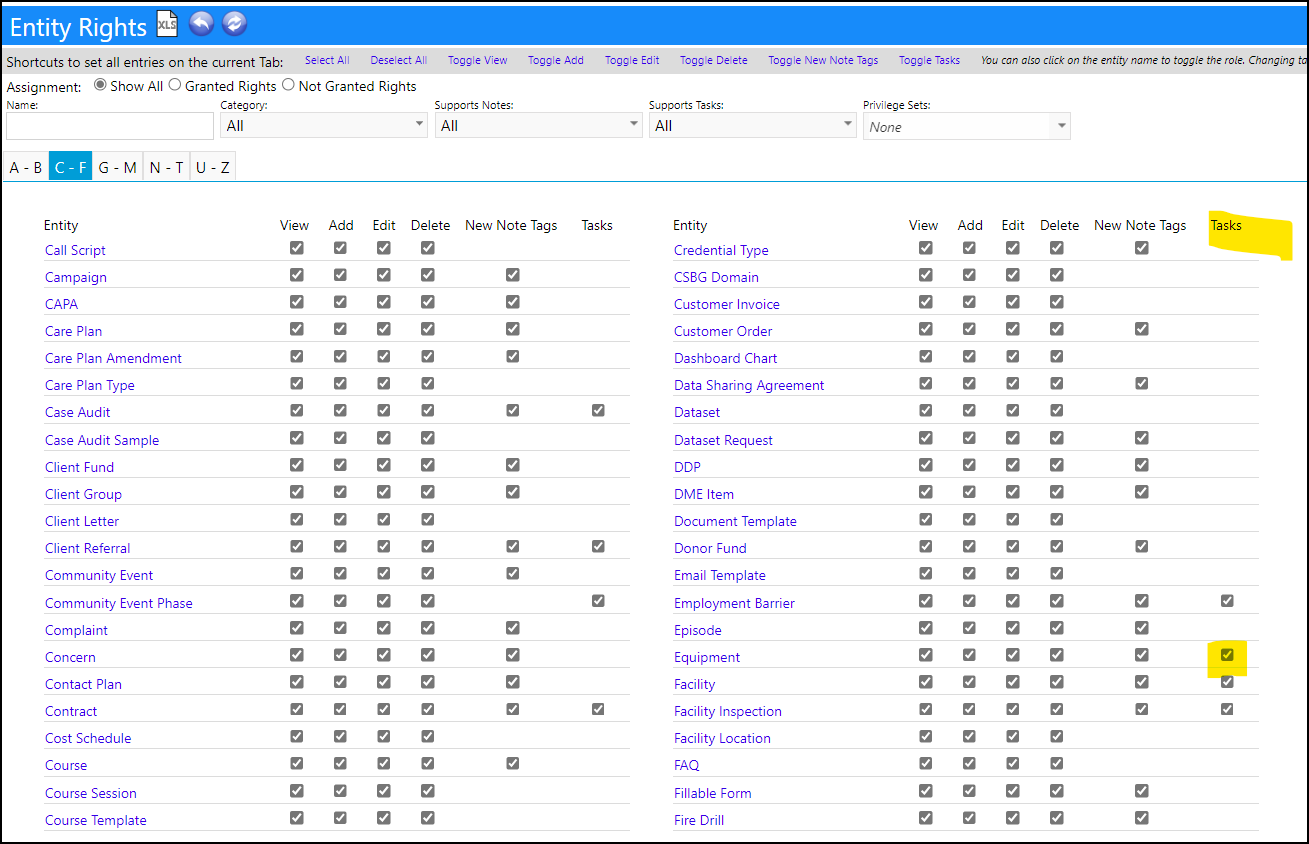
Task: Choose the Not Granted Rights radio option
Action: 288,85
